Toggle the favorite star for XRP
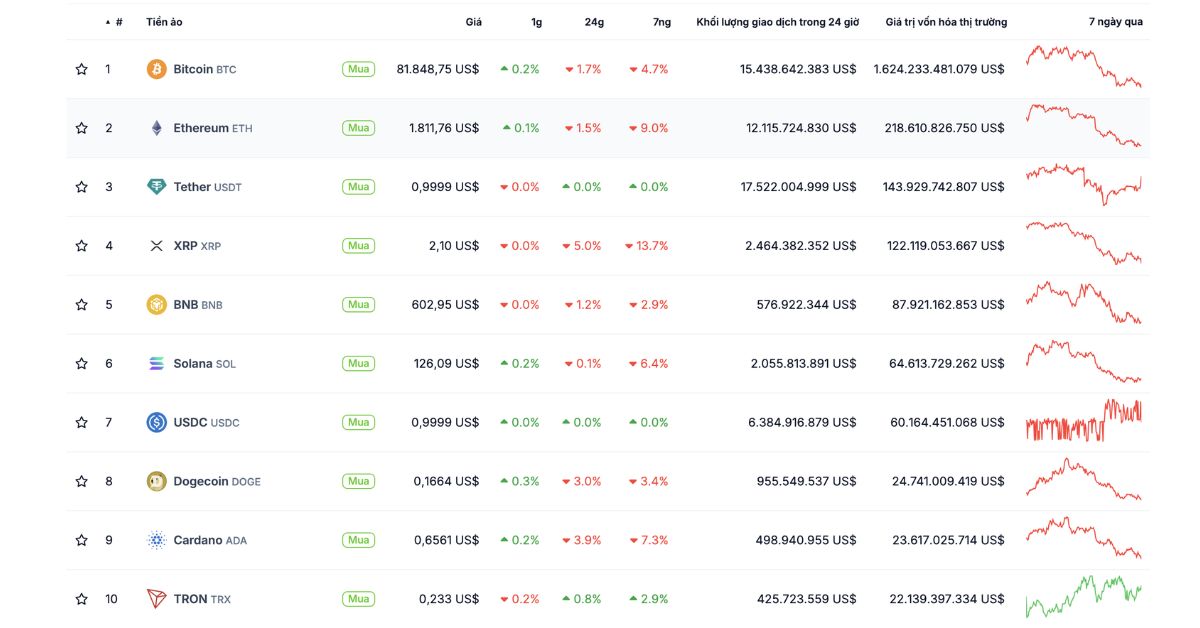Viewport: 1200px width, 628px height. click(x=82, y=246)
